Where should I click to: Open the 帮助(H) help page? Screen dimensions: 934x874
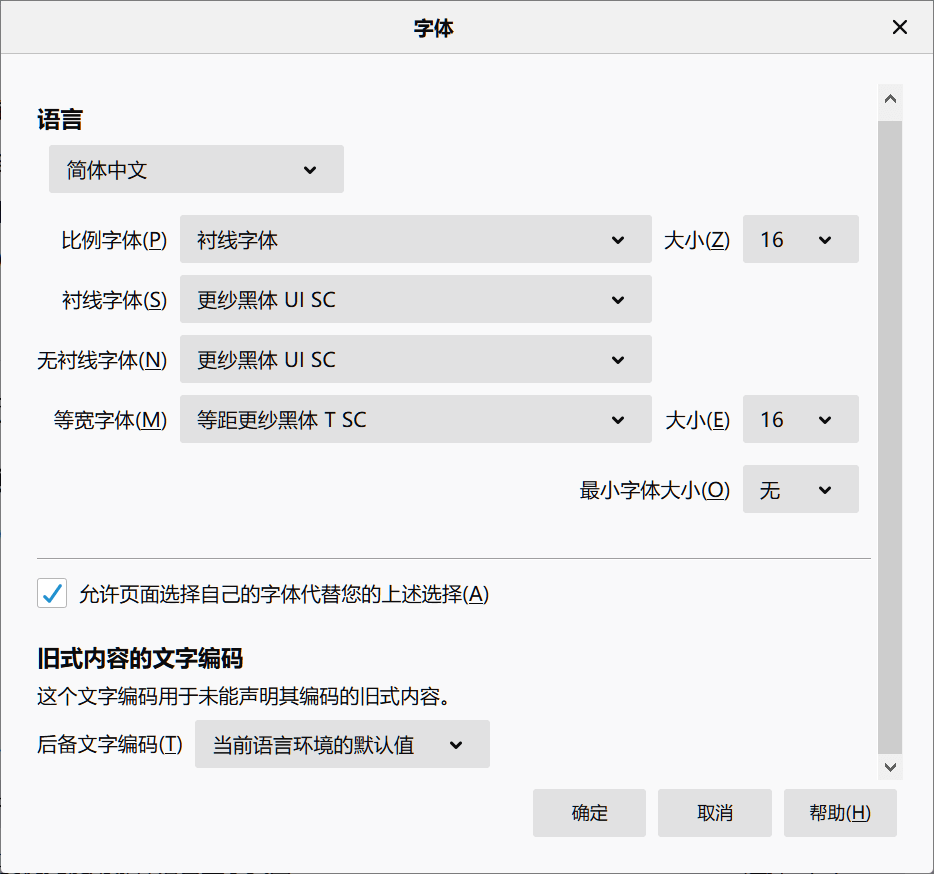840,813
